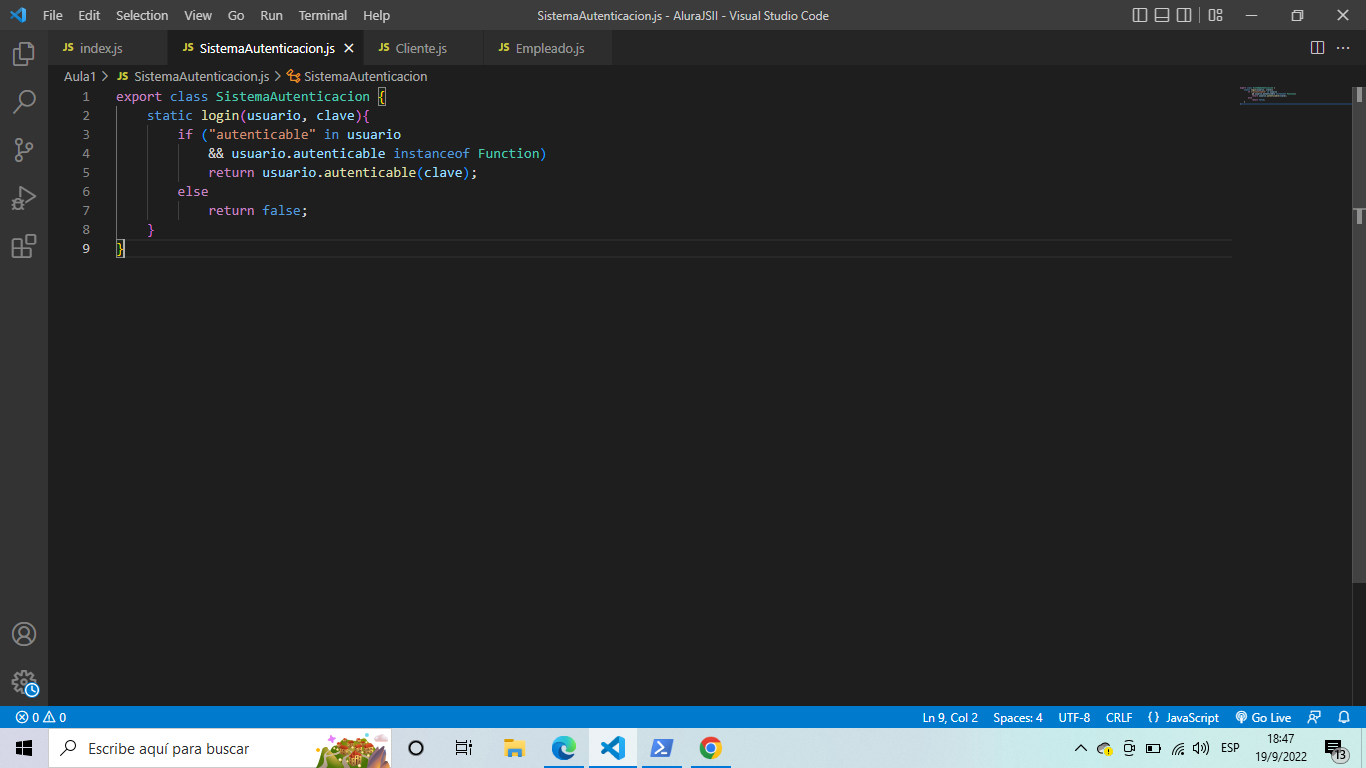Screen dimensions: 1366x768
Task: Open Microsoft Edge from taskbar
Action: (x=564, y=748)
